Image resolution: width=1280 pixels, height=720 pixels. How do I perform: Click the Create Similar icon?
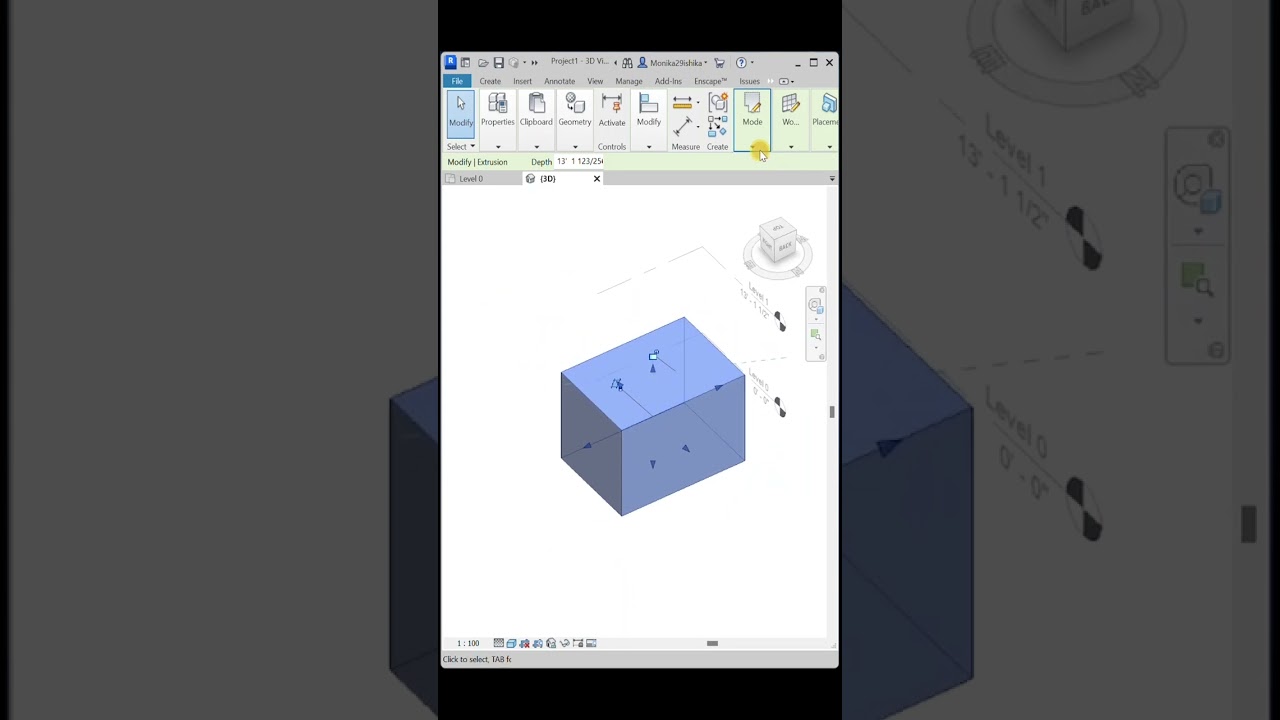click(x=717, y=127)
